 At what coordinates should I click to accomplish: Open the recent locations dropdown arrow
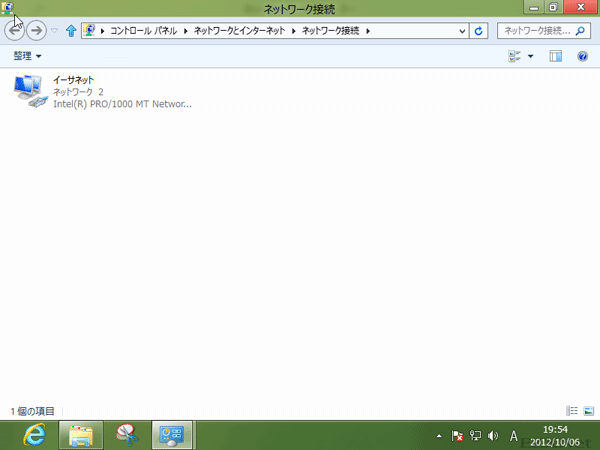[55, 30]
